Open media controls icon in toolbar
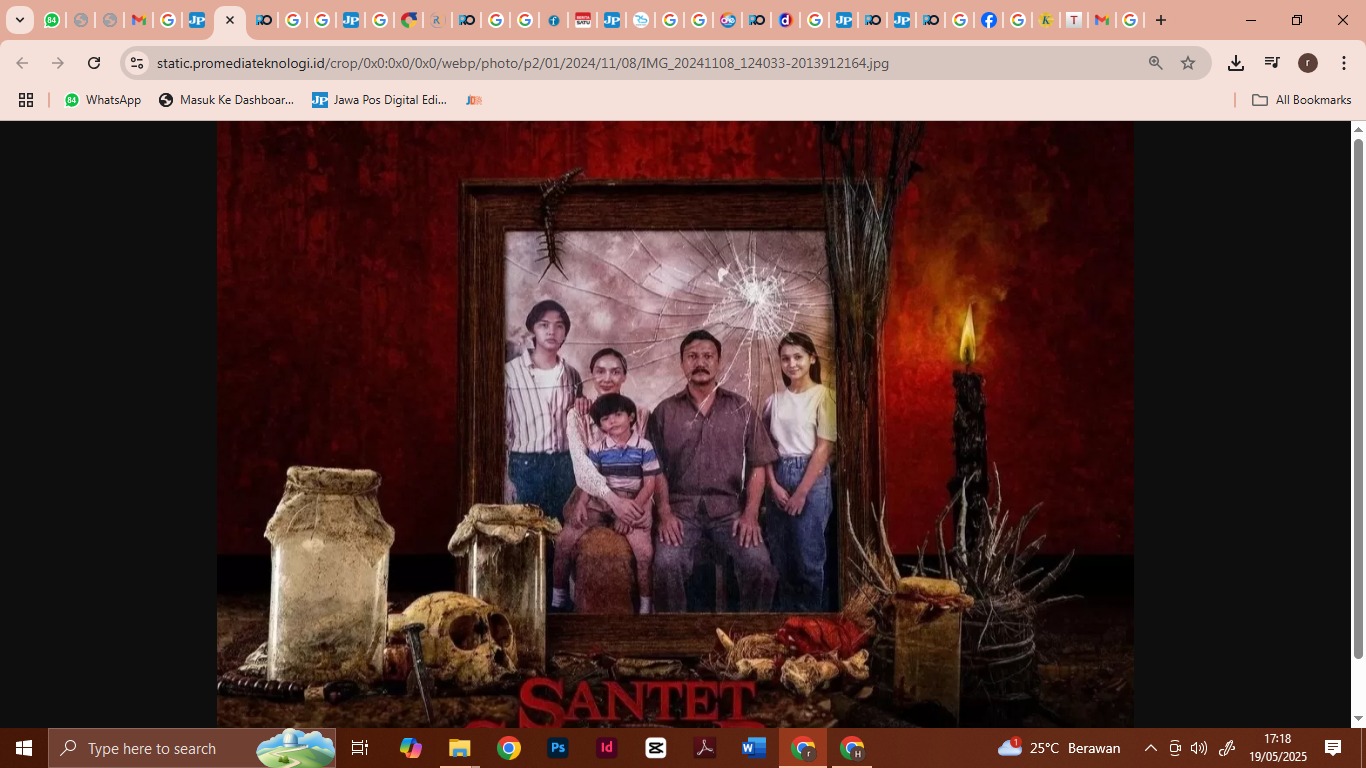Image resolution: width=1366 pixels, height=768 pixels. coord(1272,63)
